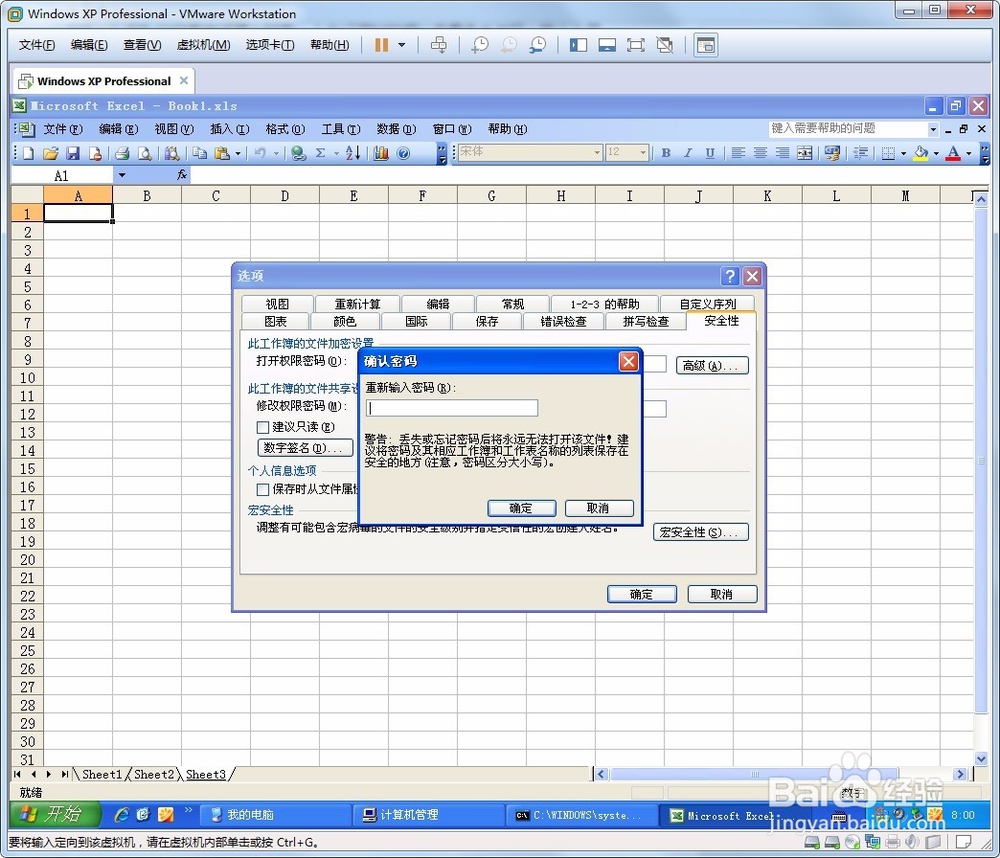Create a new Excel workbook

tap(29, 153)
